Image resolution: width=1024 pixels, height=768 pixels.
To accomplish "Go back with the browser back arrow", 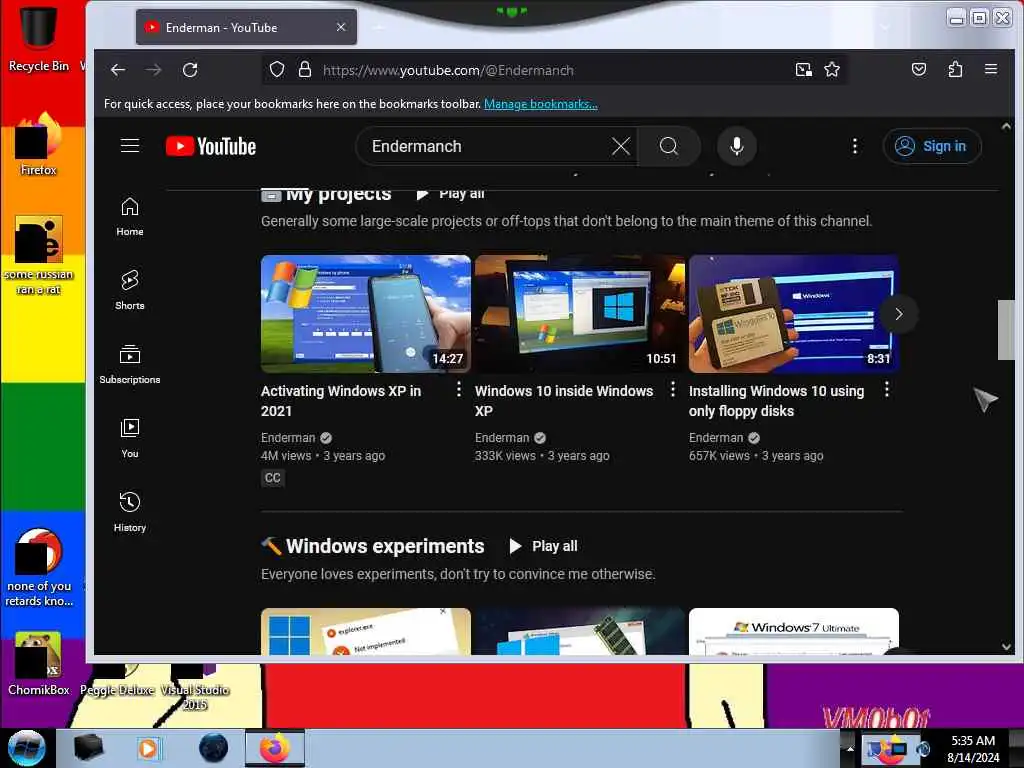I will [118, 70].
